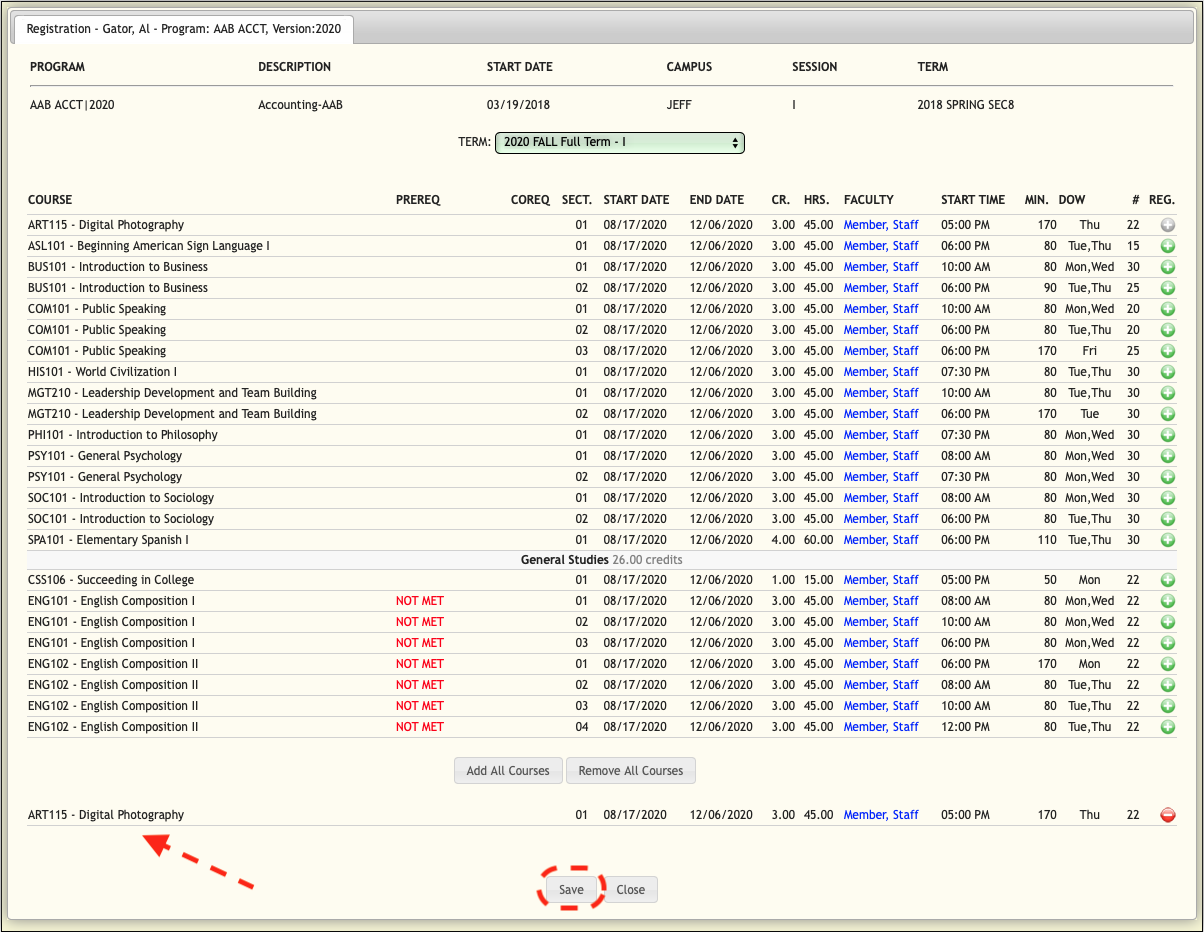Click the PREREQ column header
1204x932 pixels.
point(418,200)
